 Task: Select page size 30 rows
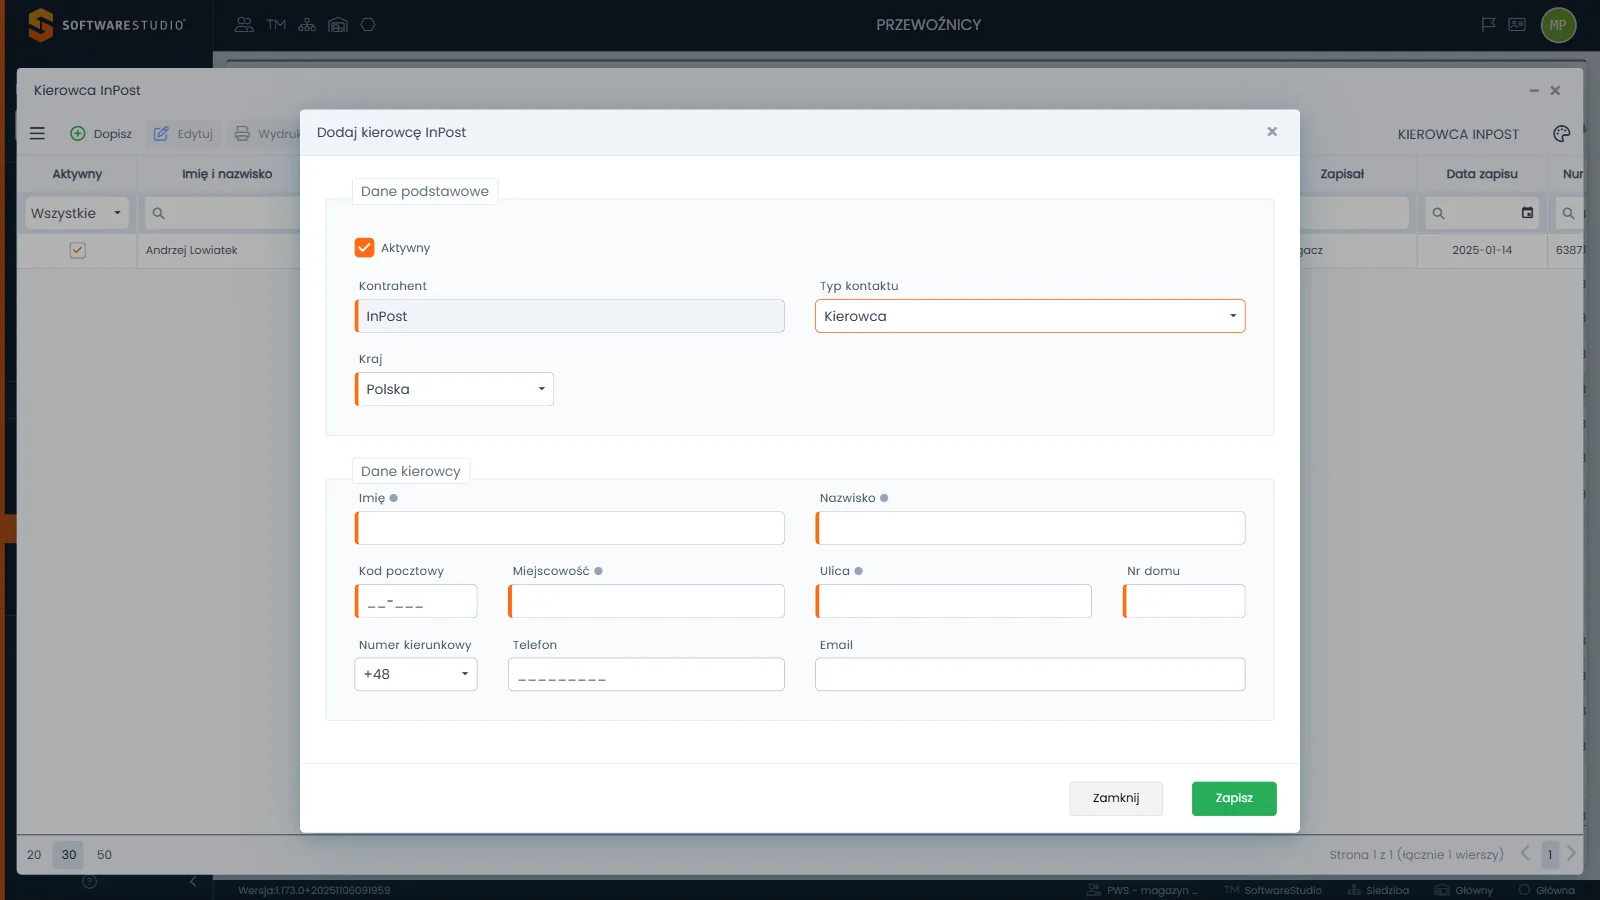coord(69,855)
